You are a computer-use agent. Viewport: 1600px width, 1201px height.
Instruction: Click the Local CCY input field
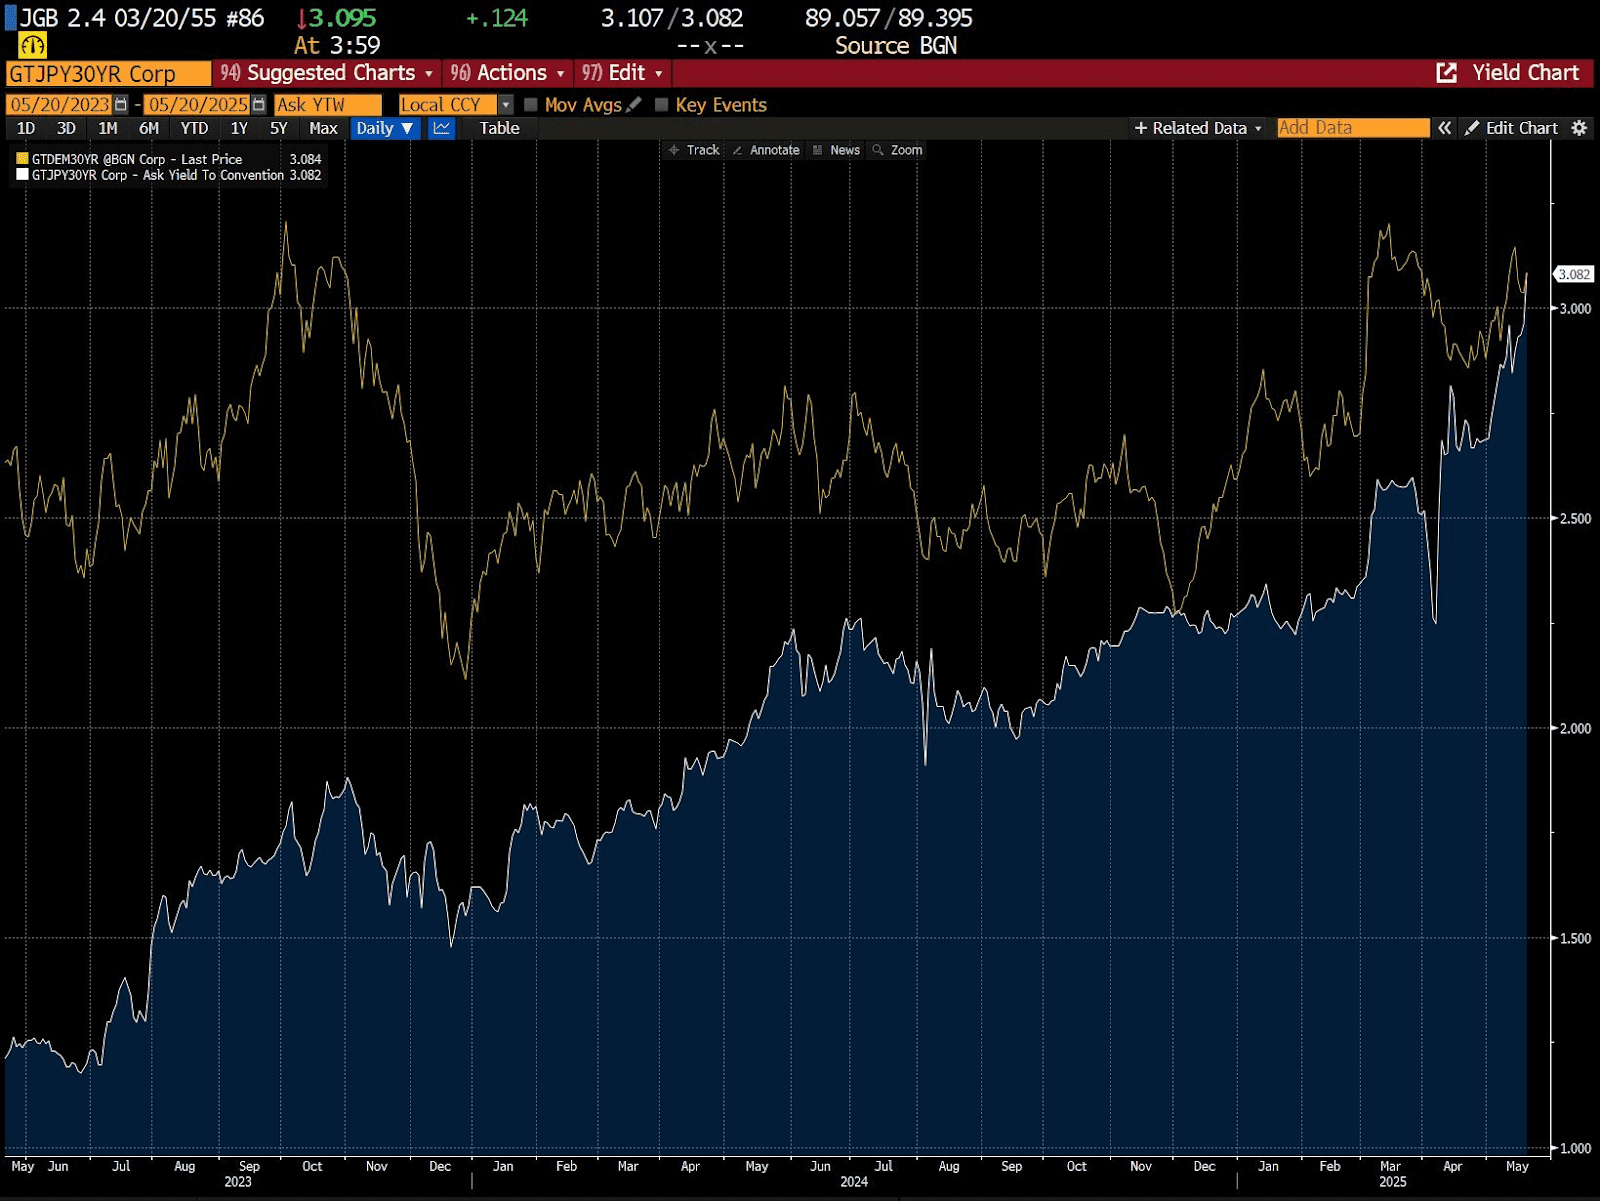pyautogui.click(x=447, y=104)
